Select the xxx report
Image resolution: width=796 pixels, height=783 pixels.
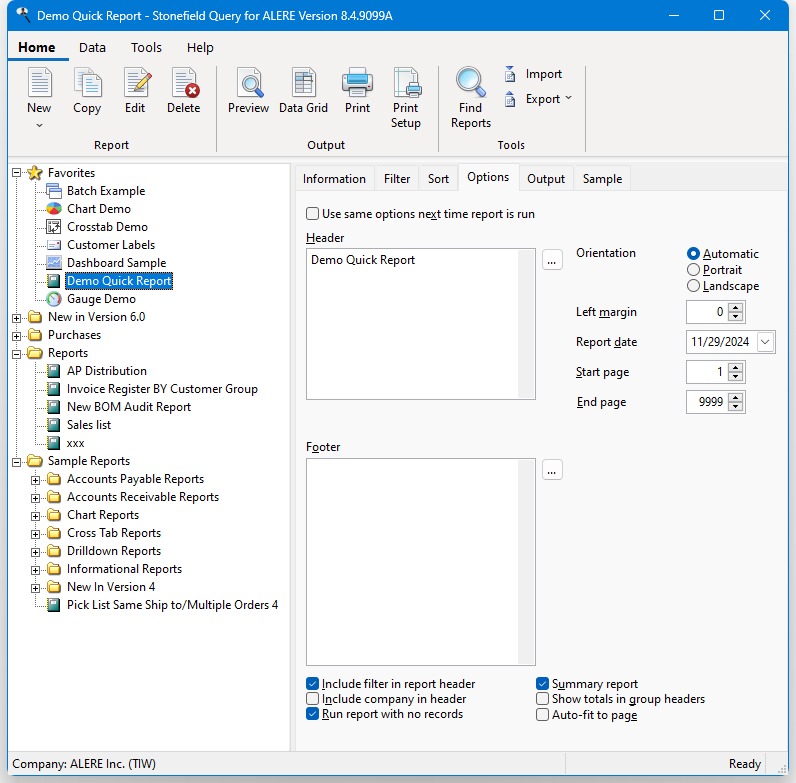coord(75,443)
